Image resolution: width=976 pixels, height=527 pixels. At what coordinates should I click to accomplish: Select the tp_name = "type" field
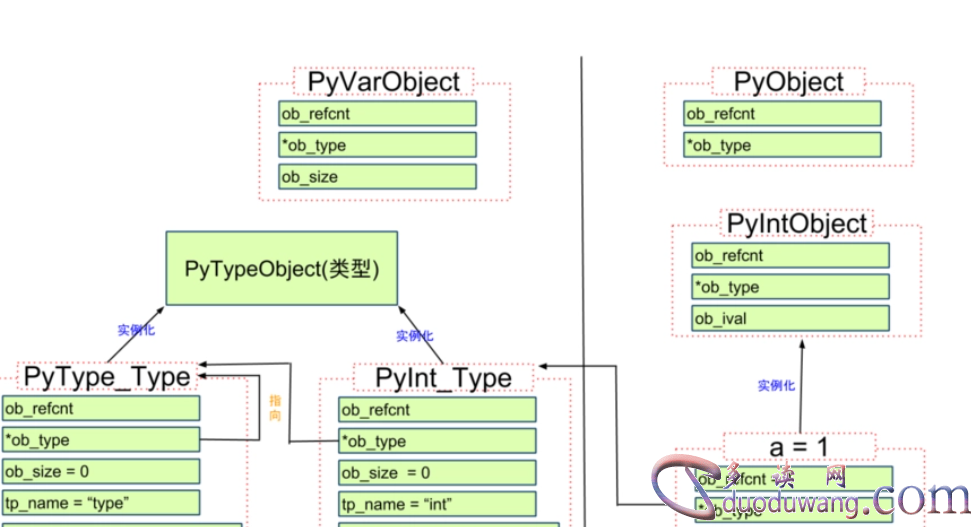click(101, 503)
